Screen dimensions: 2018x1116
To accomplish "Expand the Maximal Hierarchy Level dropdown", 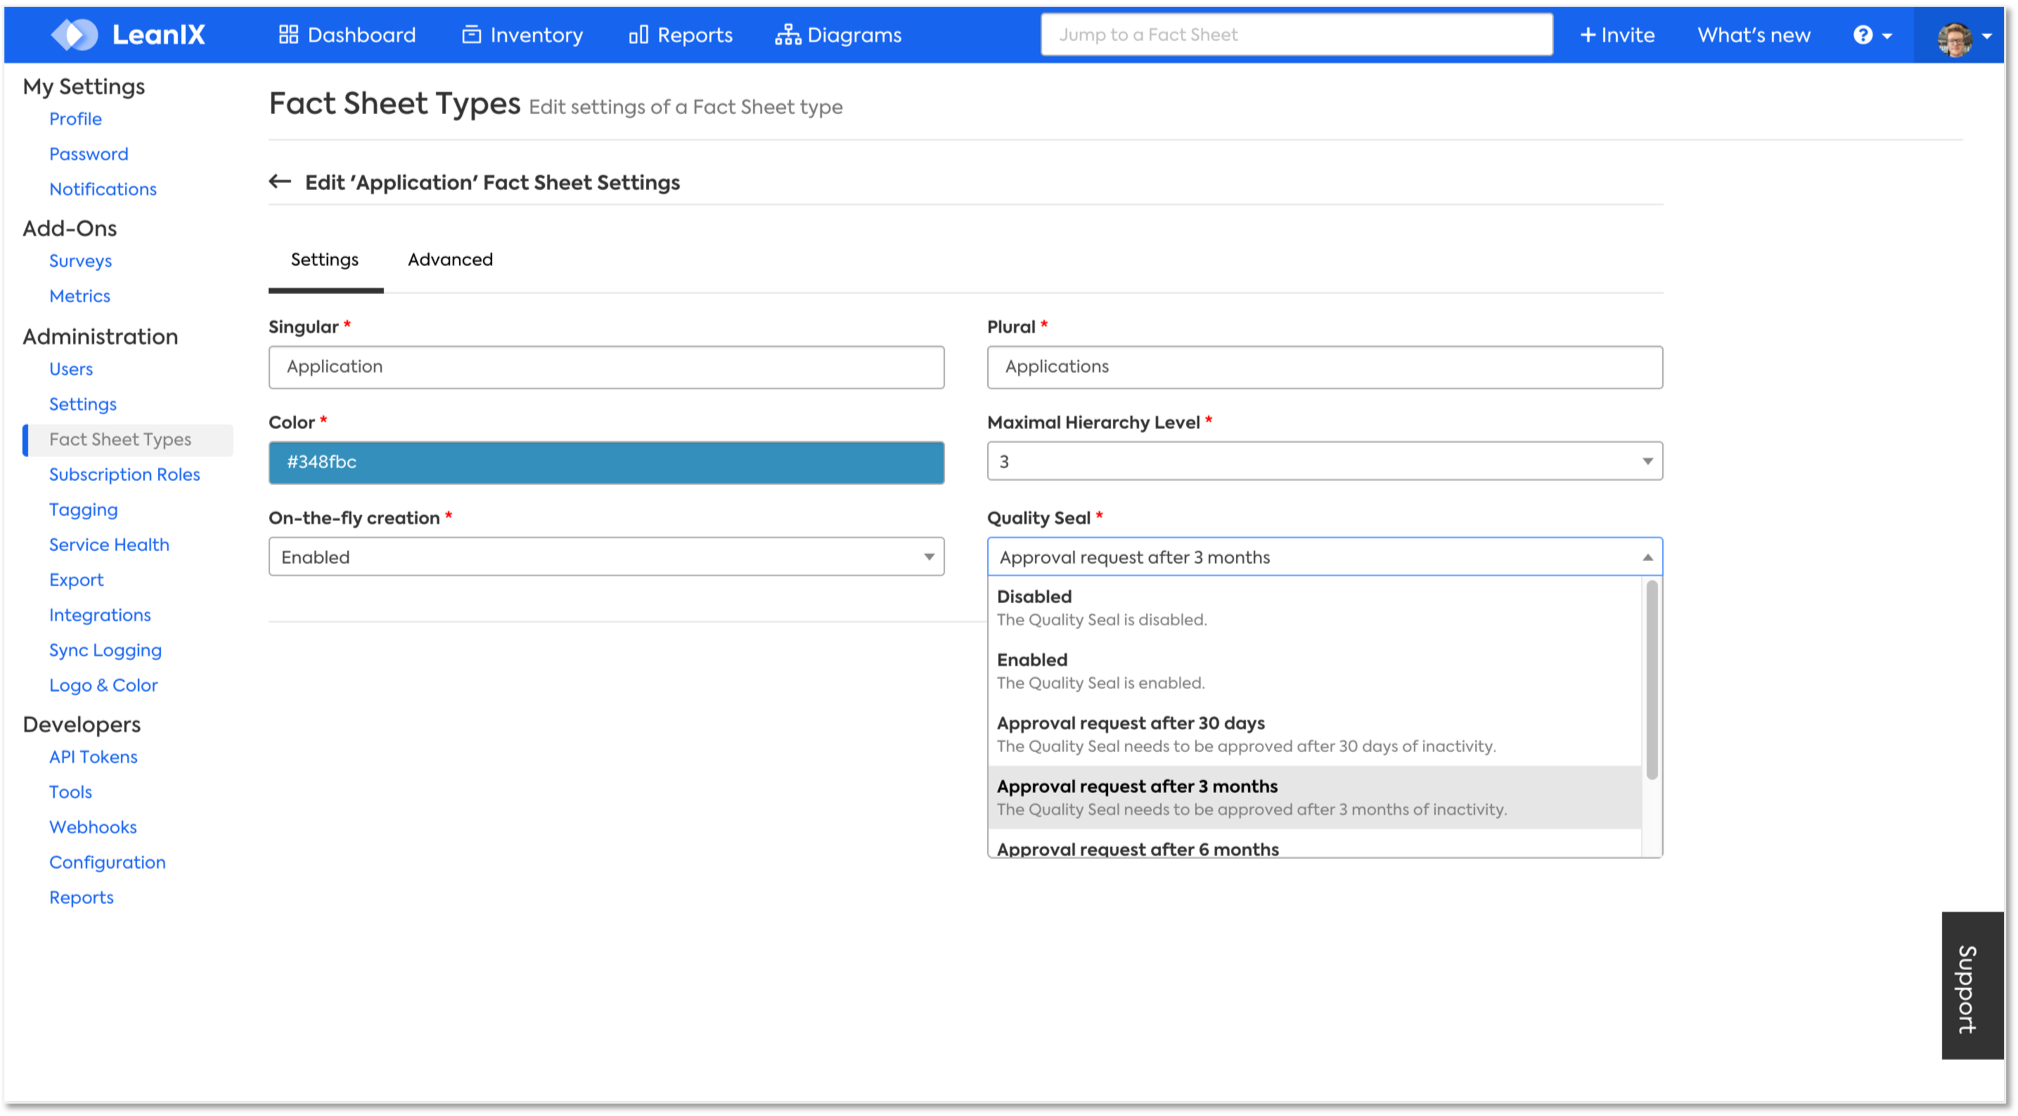I will (x=1324, y=461).
